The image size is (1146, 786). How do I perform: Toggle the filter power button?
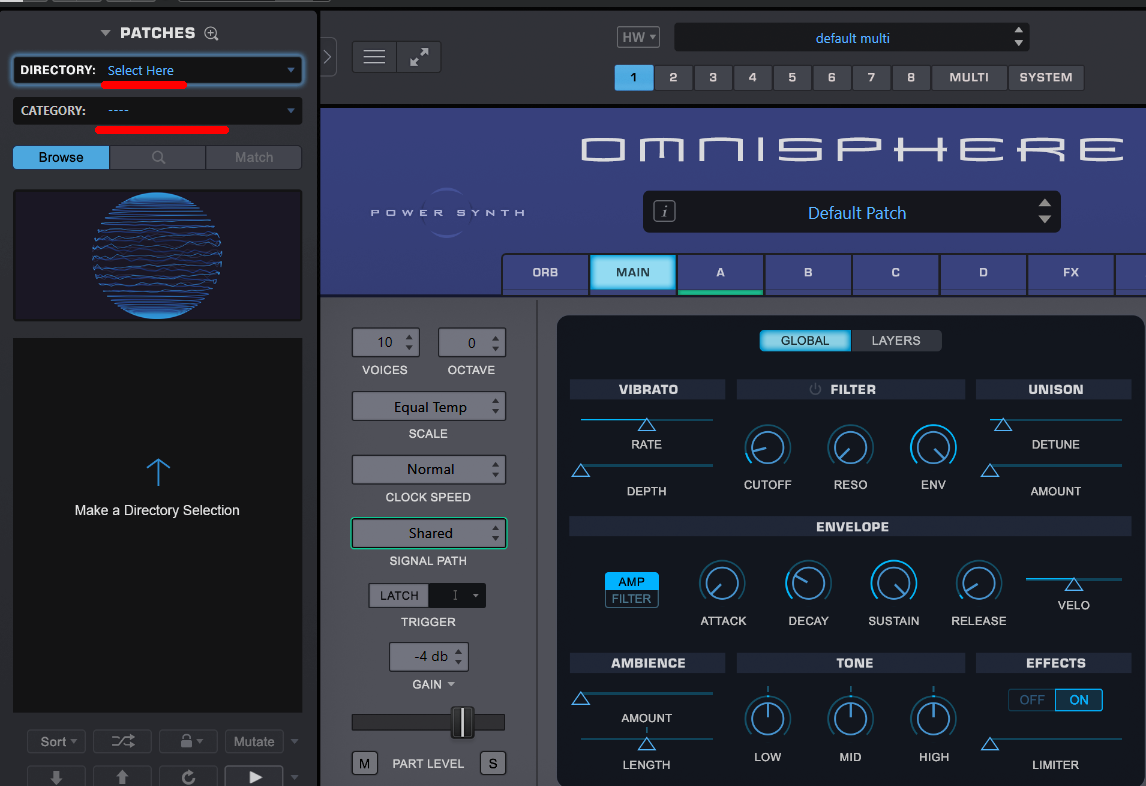tap(815, 389)
